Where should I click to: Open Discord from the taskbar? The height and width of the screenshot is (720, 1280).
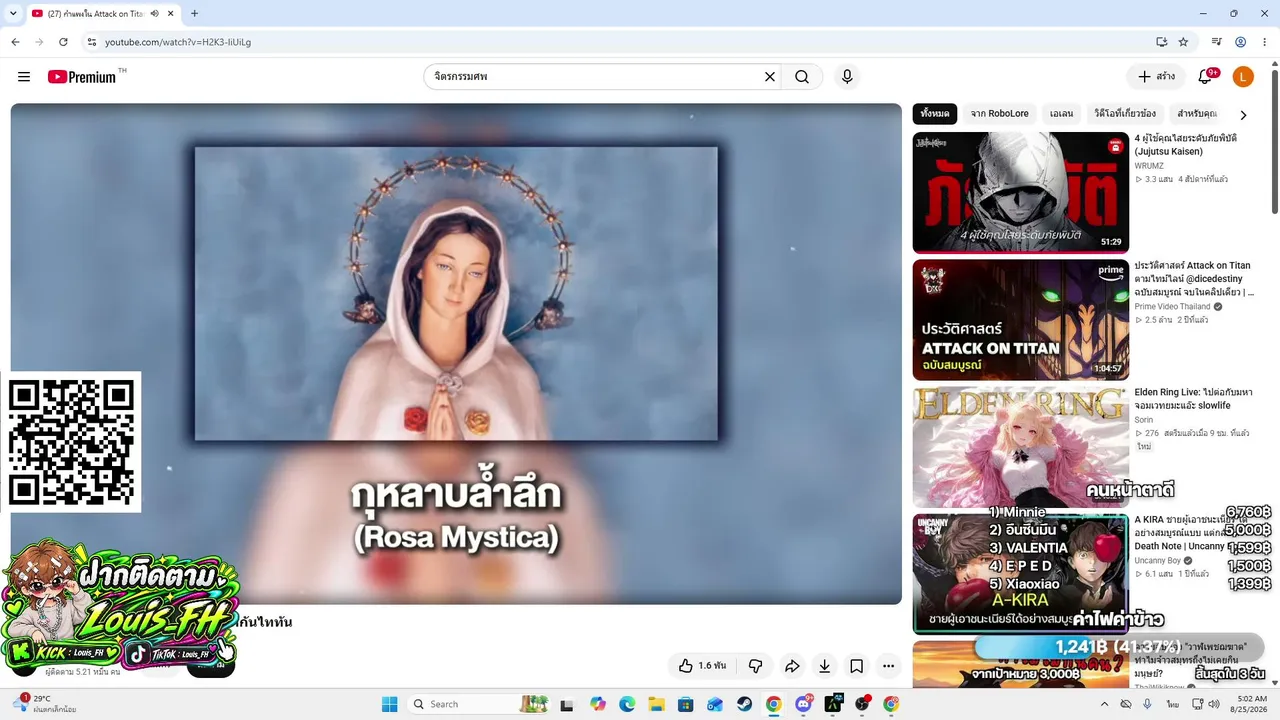(x=804, y=704)
